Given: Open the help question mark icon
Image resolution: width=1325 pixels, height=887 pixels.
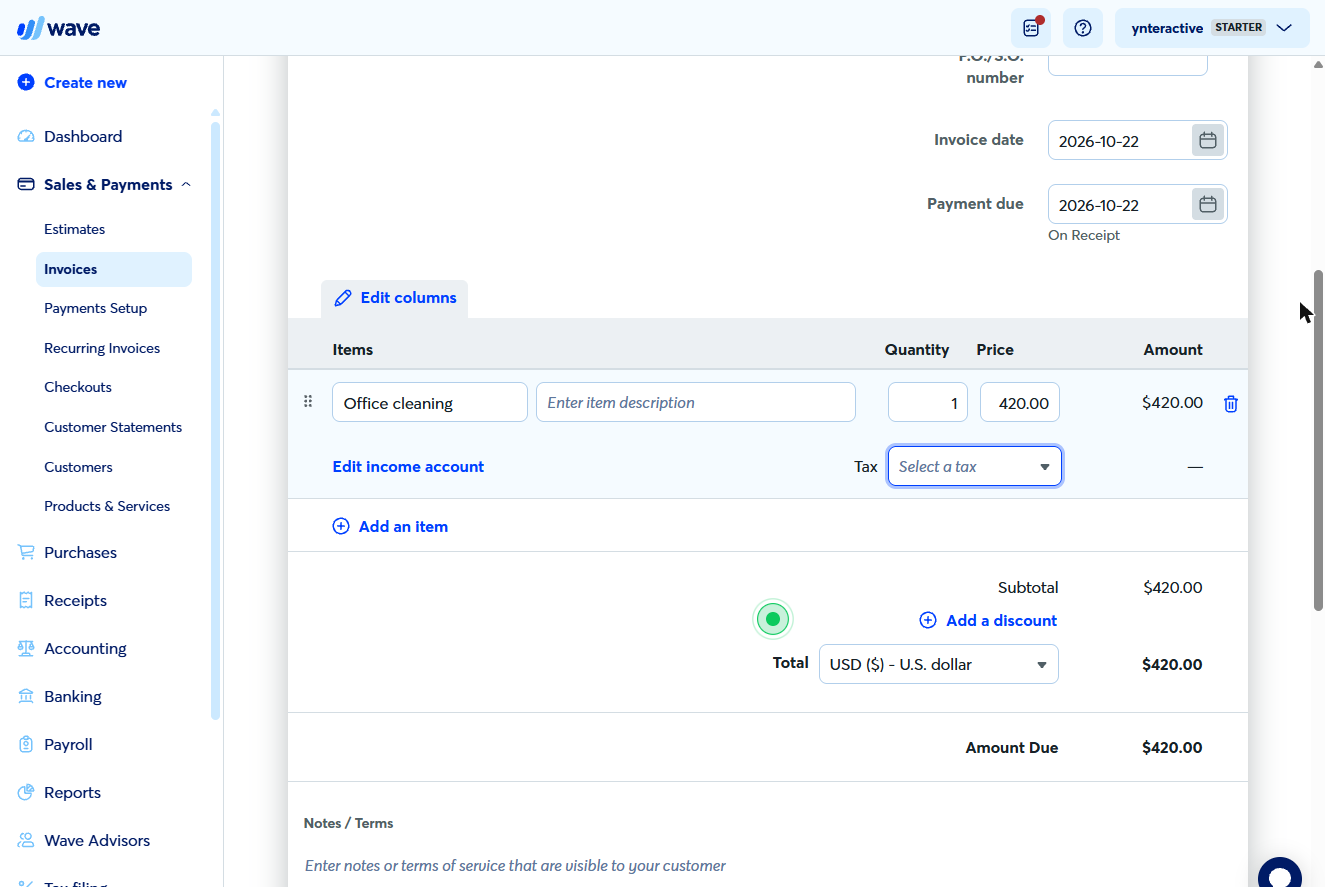Looking at the screenshot, I should coord(1083,28).
